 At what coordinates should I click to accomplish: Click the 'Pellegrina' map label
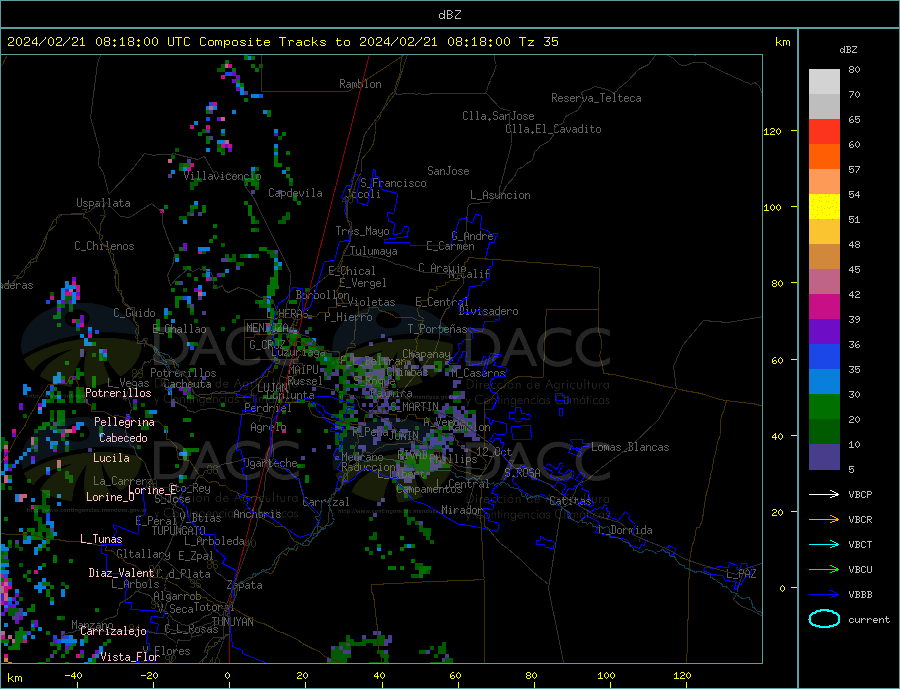coord(125,422)
